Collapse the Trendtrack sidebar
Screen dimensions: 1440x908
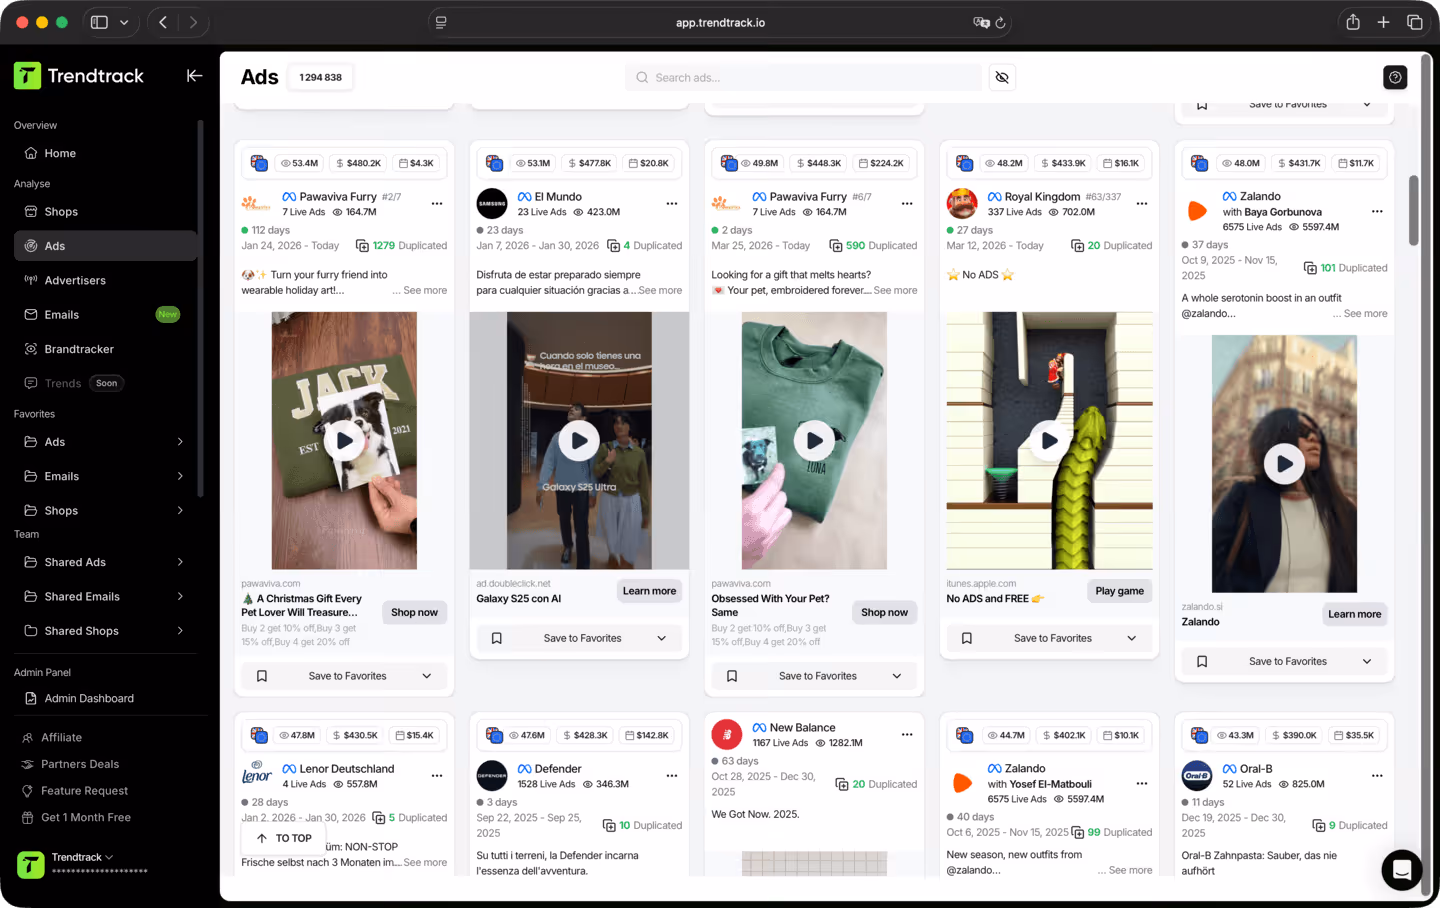point(194,76)
